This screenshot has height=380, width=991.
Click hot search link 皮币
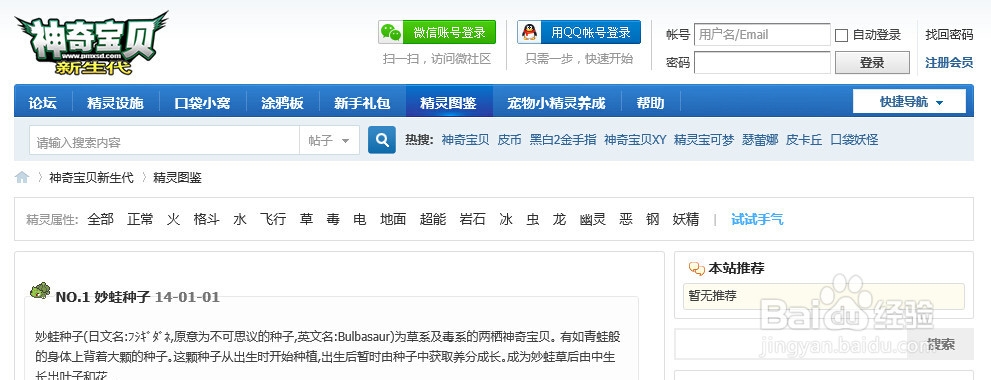[x=509, y=140]
